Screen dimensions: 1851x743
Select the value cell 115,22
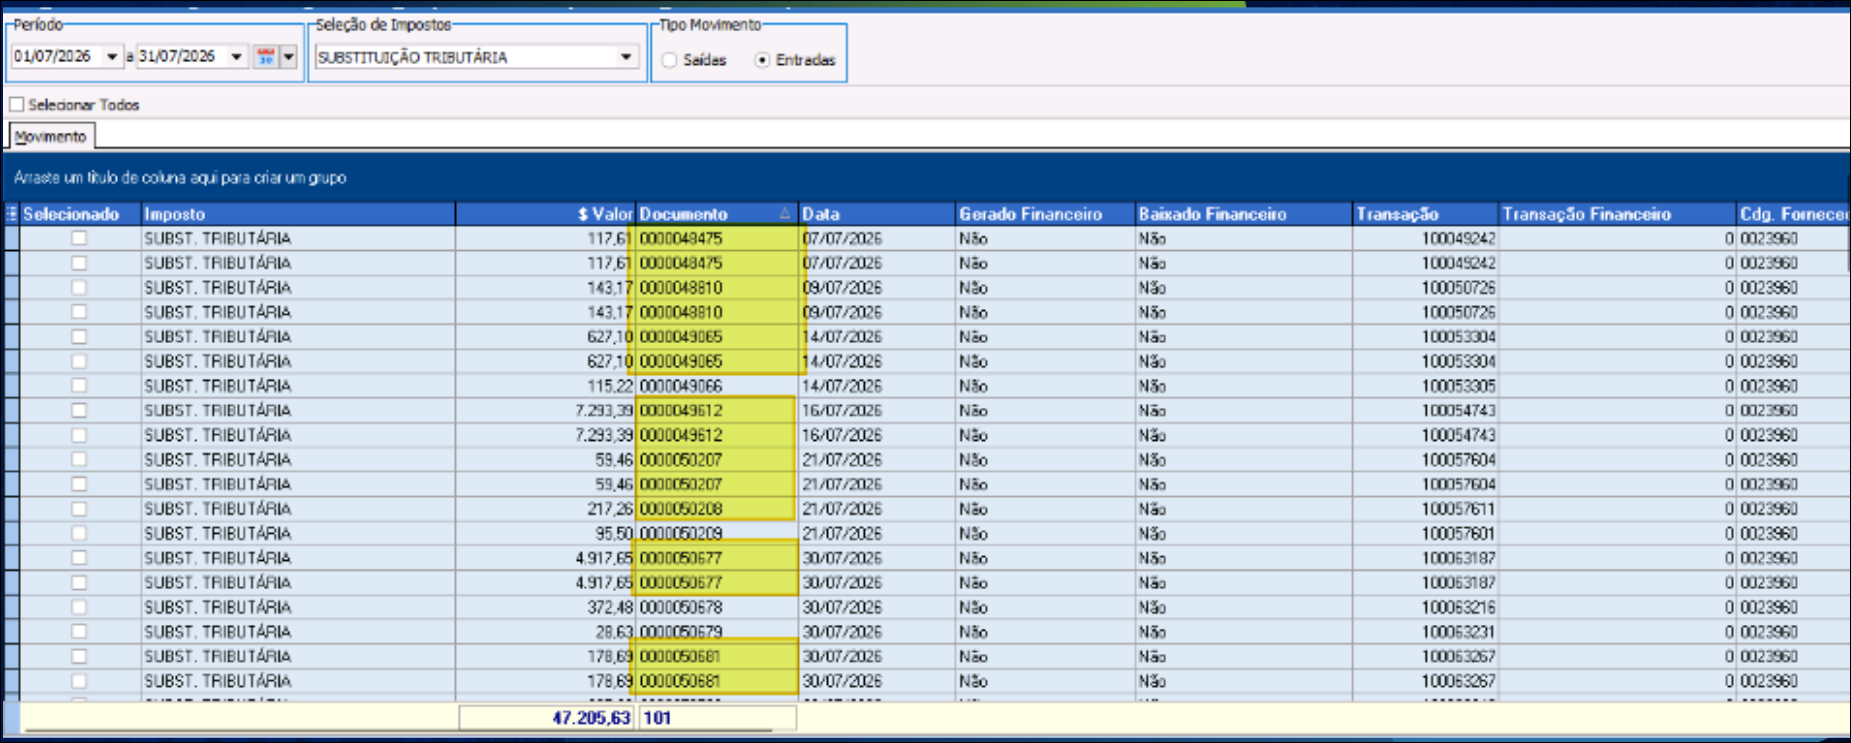tap(545, 386)
